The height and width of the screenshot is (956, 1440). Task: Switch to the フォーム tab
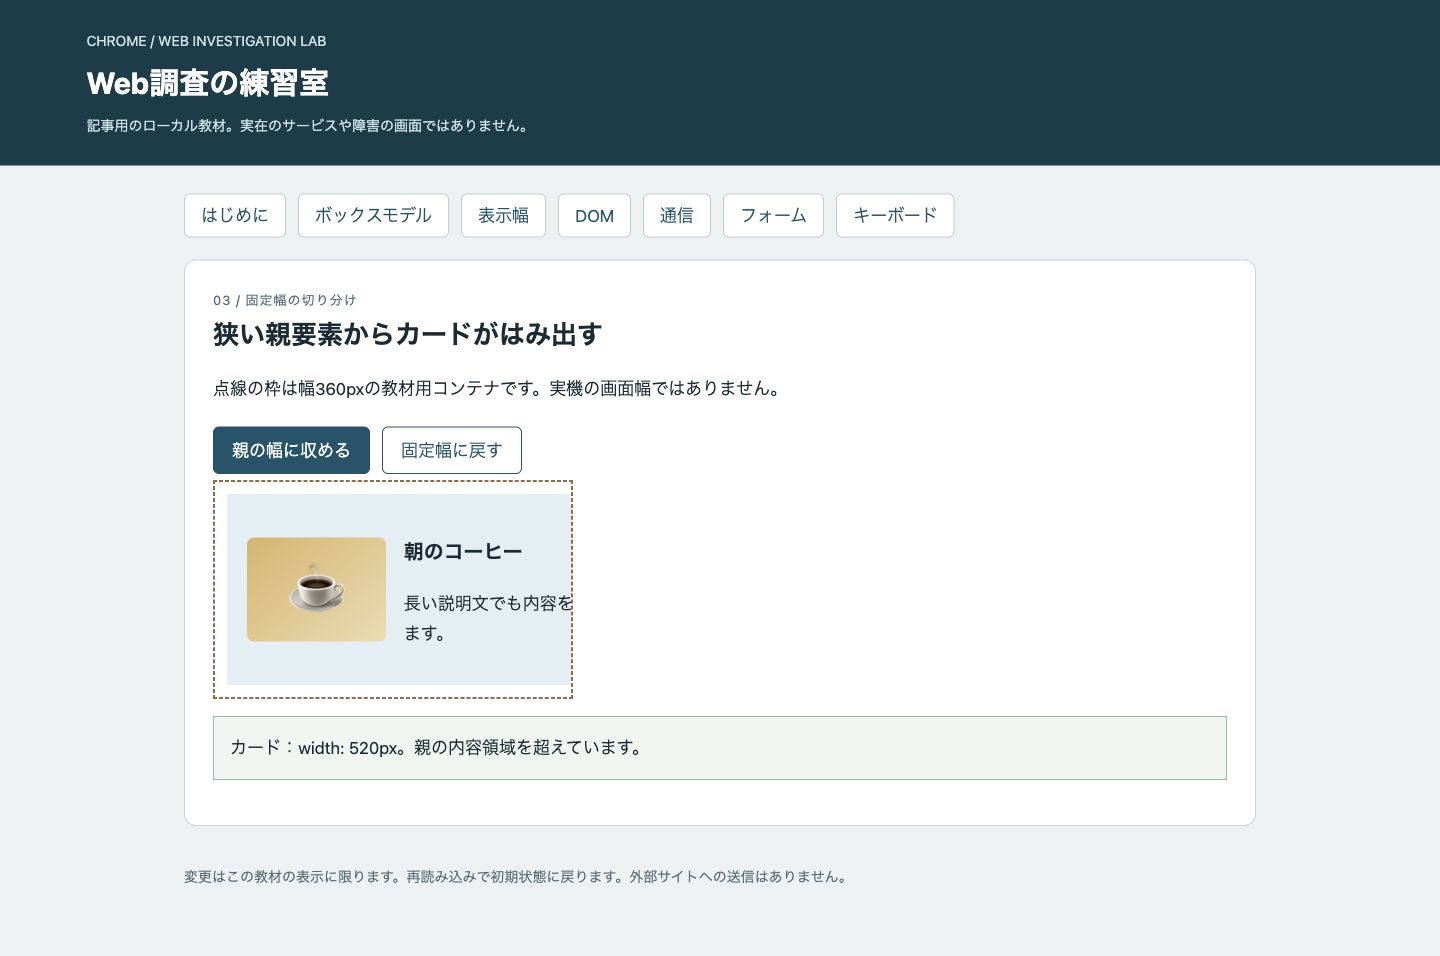(x=773, y=215)
